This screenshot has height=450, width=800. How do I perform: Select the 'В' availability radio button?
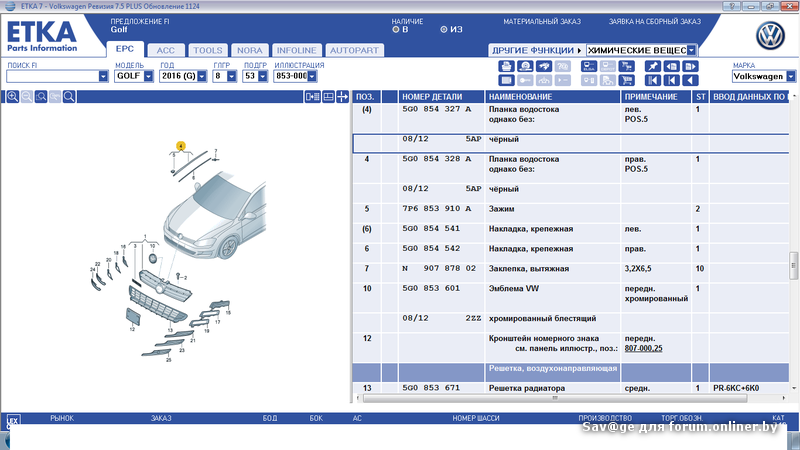click(x=396, y=30)
